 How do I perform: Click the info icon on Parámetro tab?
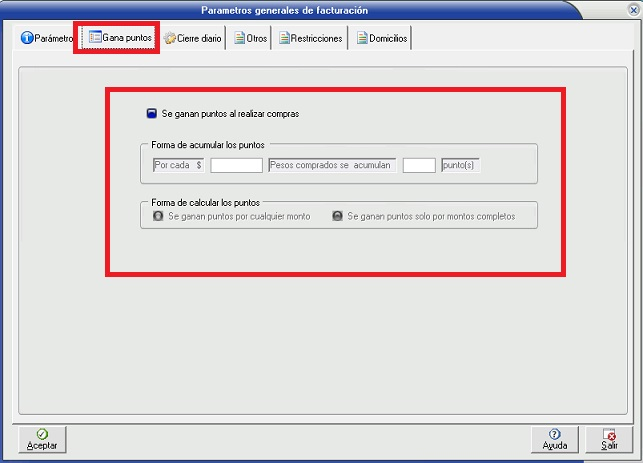pos(26,38)
